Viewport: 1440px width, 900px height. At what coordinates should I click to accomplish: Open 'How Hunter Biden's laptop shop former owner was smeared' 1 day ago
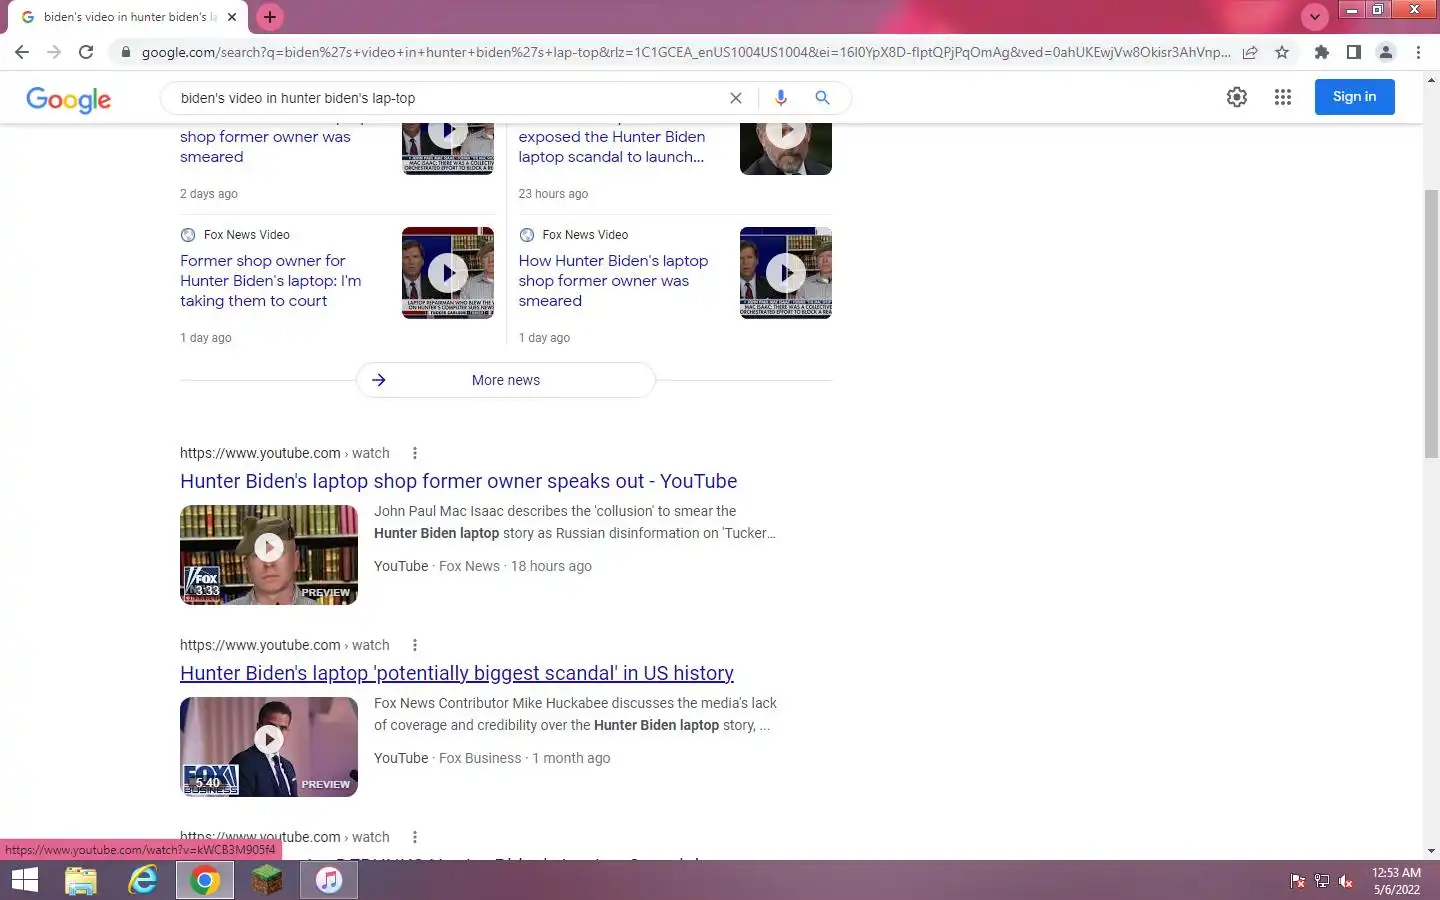613,281
